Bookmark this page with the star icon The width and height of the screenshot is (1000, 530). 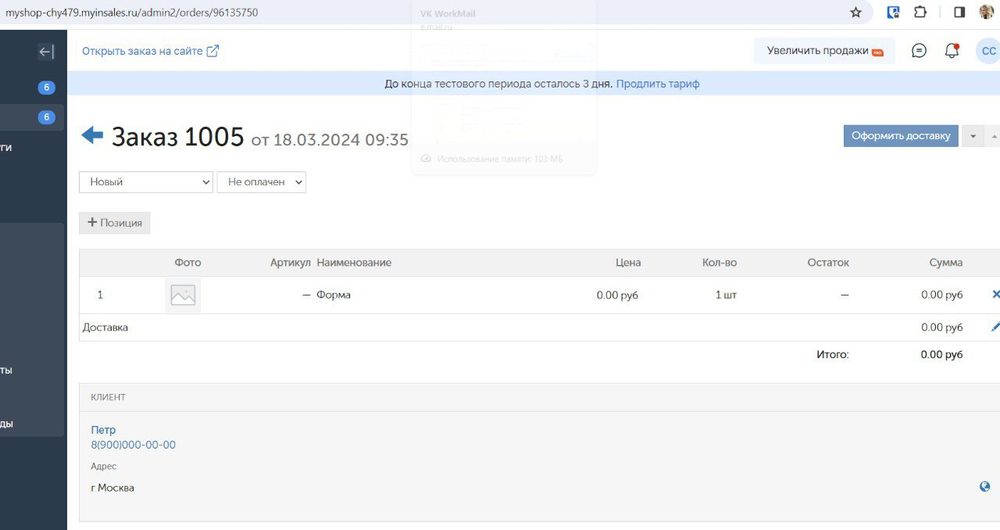tap(856, 13)
